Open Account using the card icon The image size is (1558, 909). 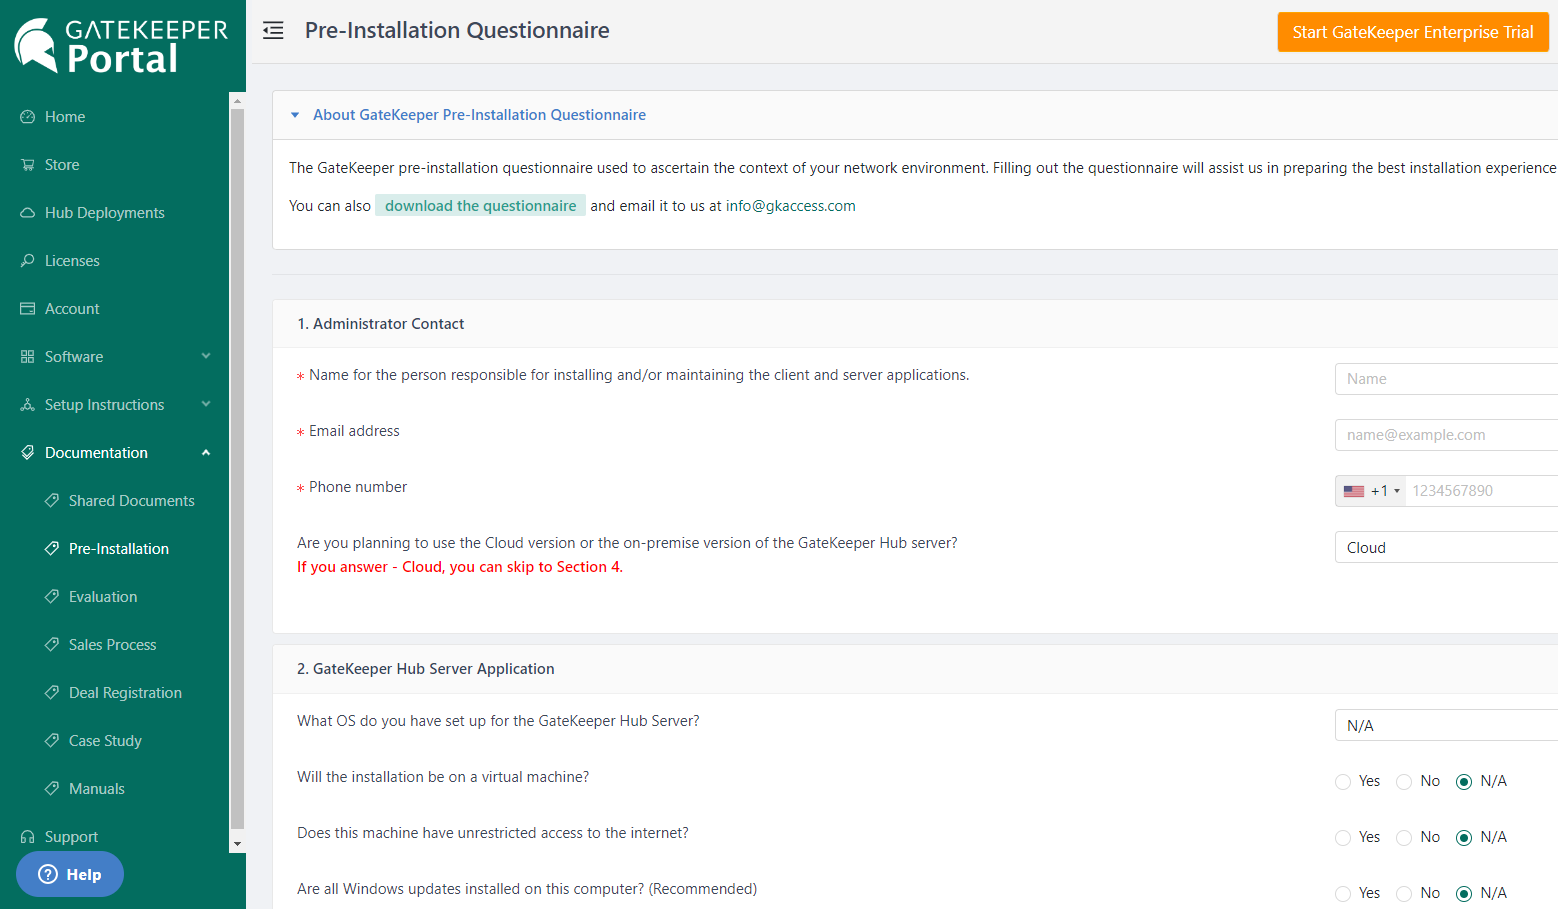(27, 308)
